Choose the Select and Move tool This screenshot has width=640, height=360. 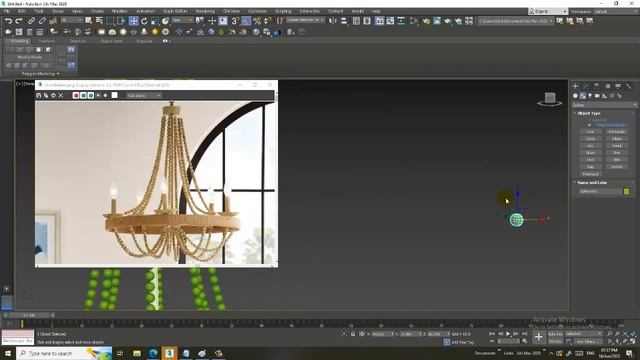tap(133, 20)
